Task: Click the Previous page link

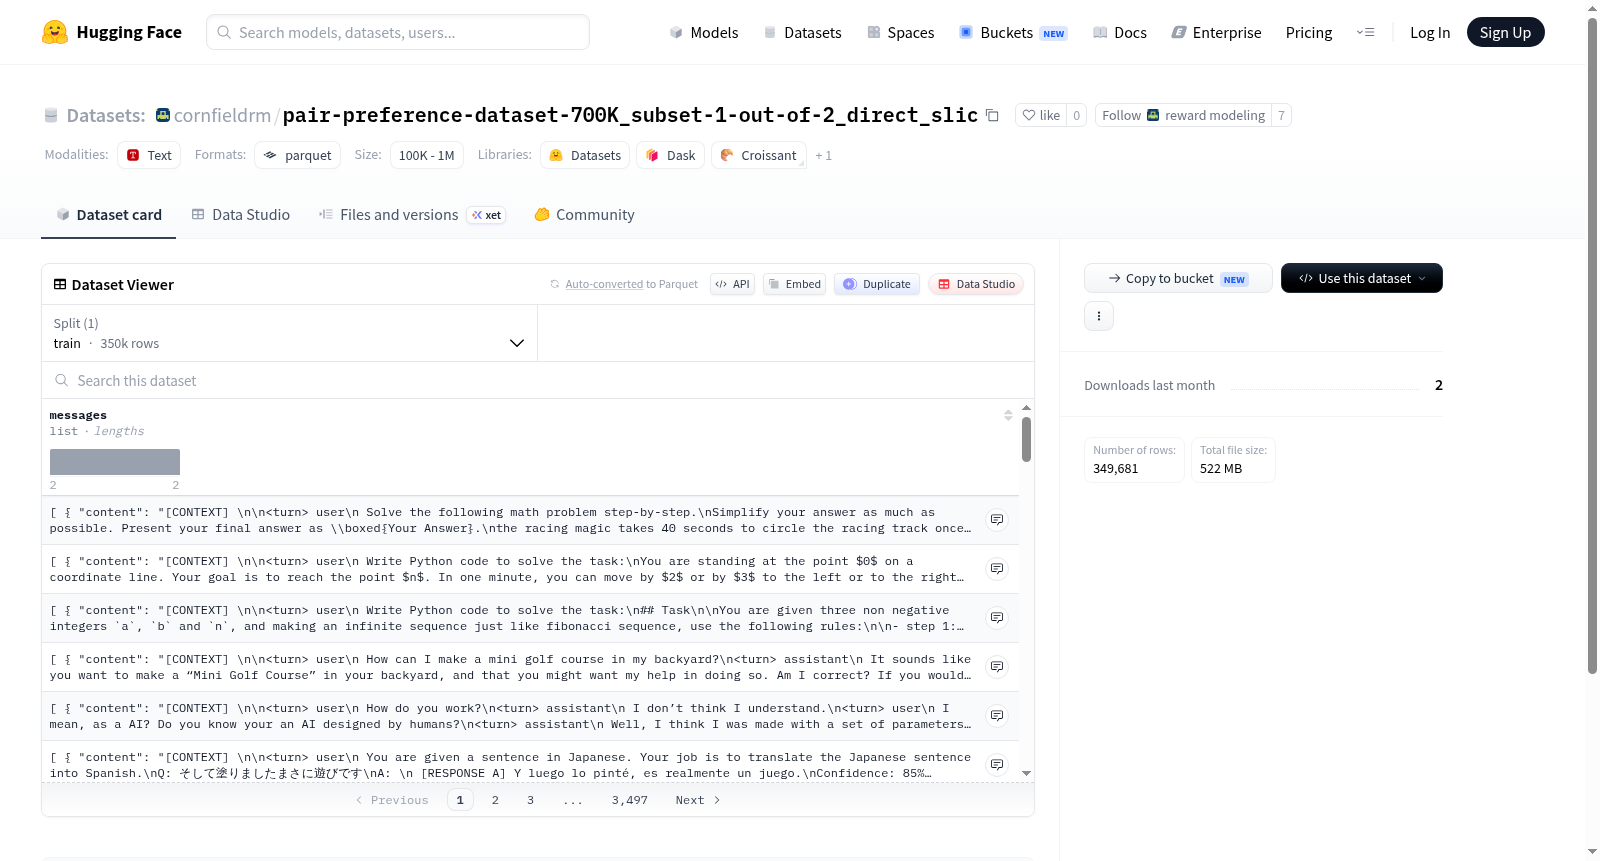Action: (x=392, y=800)
